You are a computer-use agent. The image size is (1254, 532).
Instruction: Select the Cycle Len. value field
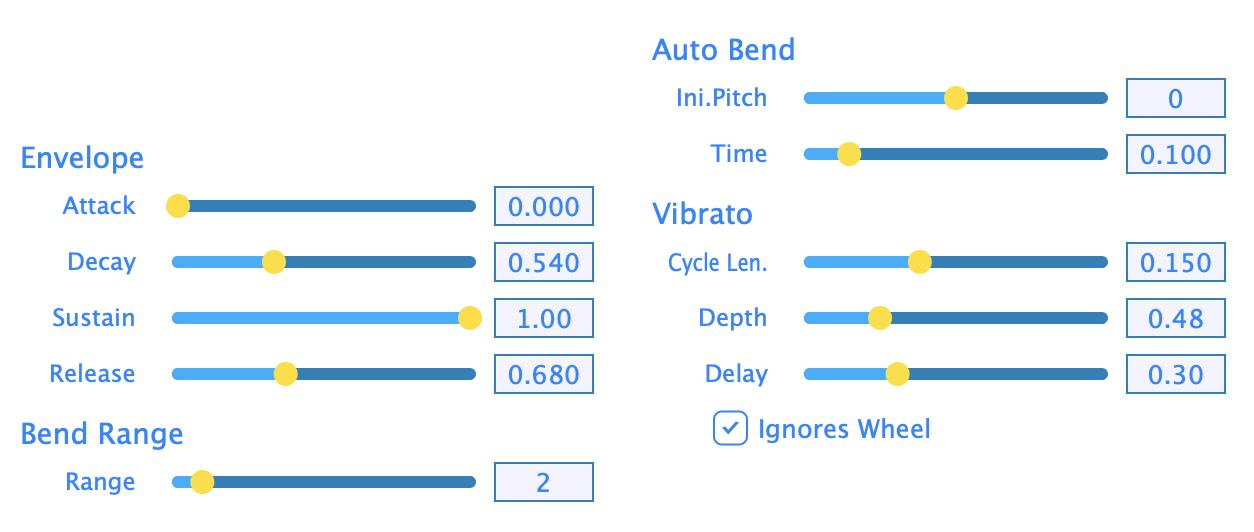(1176, 263)
